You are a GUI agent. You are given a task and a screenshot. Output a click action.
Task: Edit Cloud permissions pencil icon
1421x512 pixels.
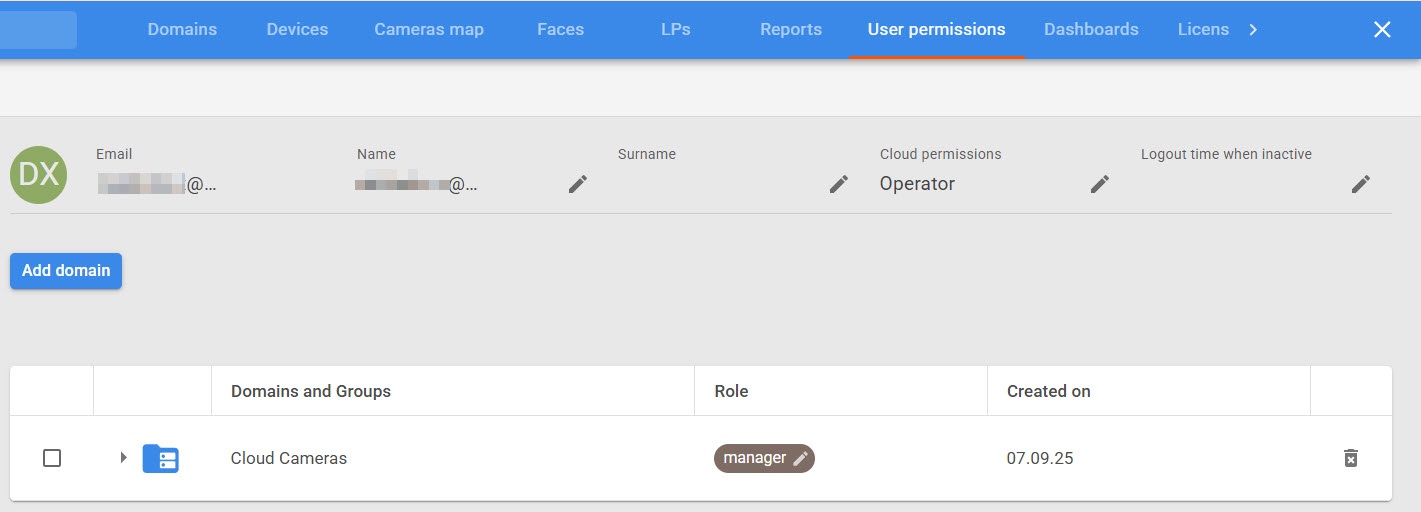pos(1100,184)
